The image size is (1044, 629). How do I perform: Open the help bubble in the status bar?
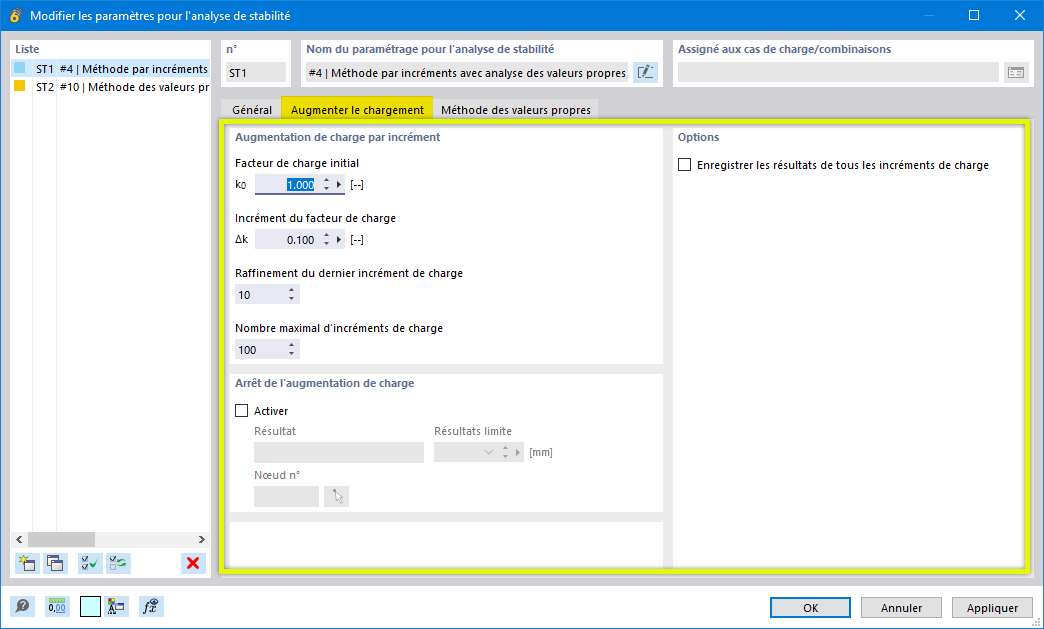(22, 607)
